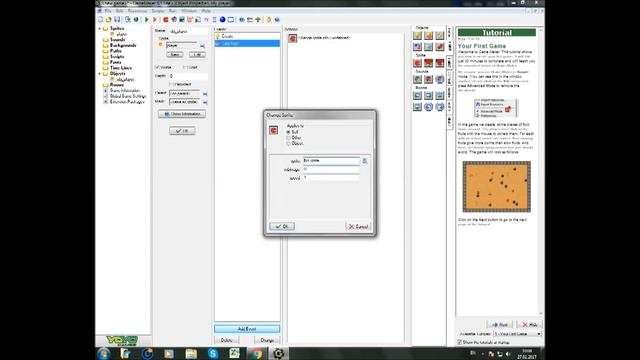Click the Create background toolbar icon
640x360 pixels.
182,20
